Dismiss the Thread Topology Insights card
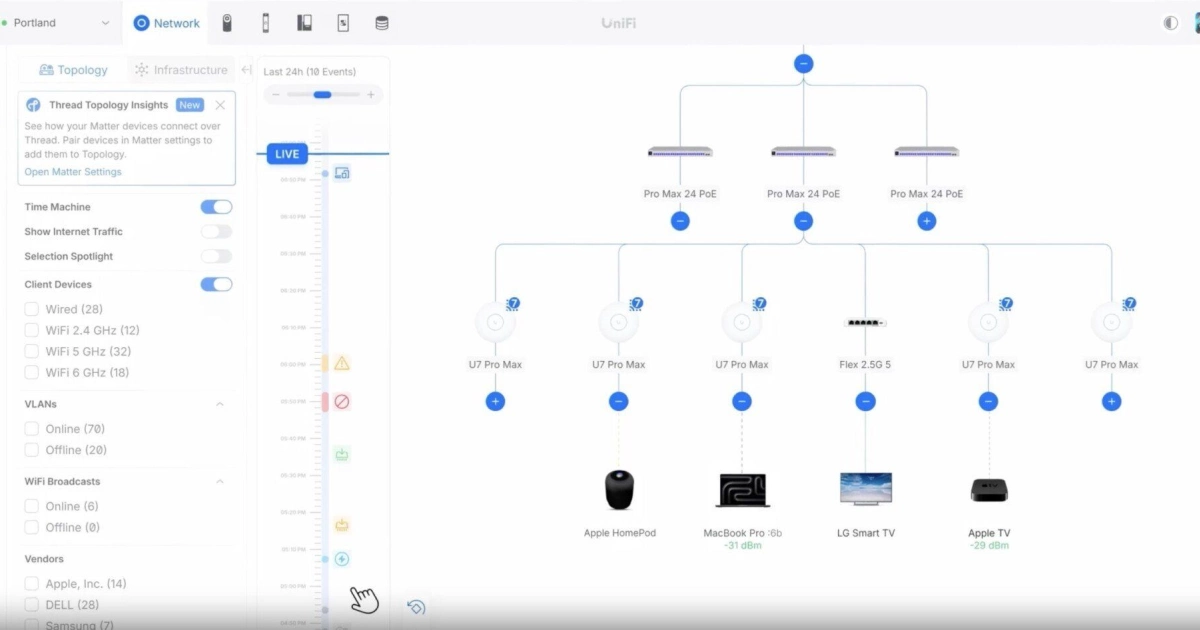The height and width of the screenshot is (630, 1200). click(220, 105)
